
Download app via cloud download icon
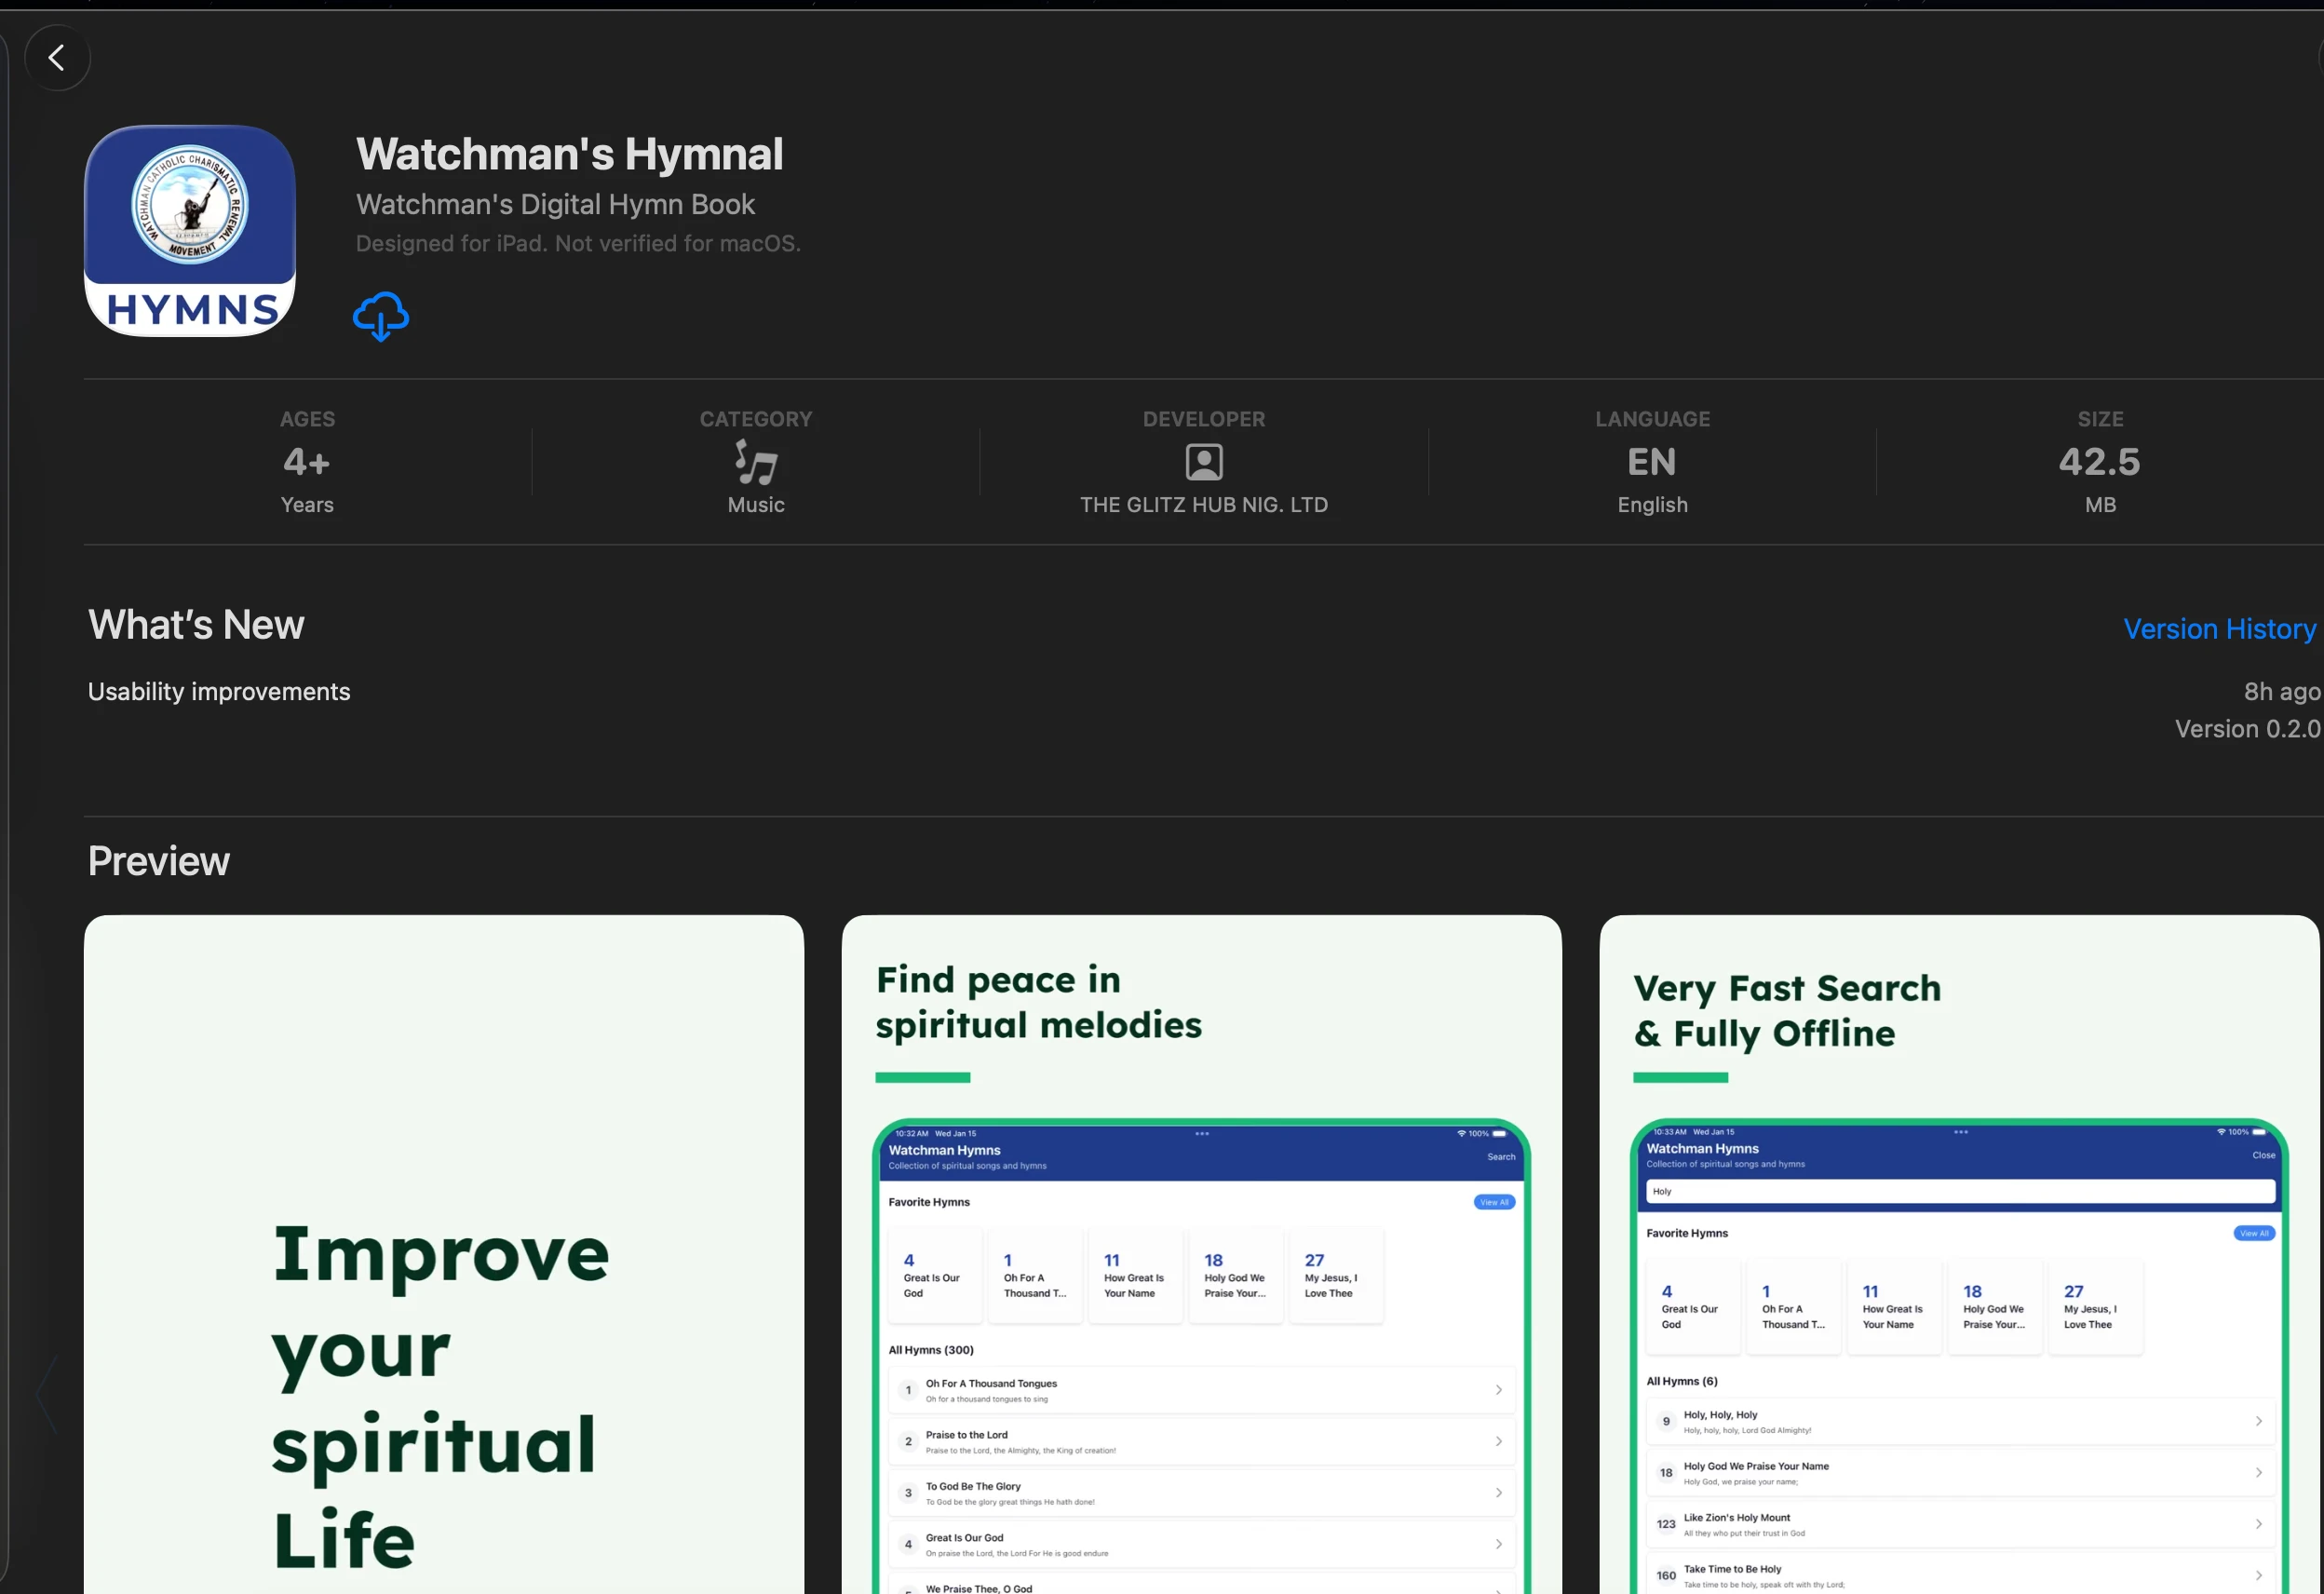coord(381,317)
